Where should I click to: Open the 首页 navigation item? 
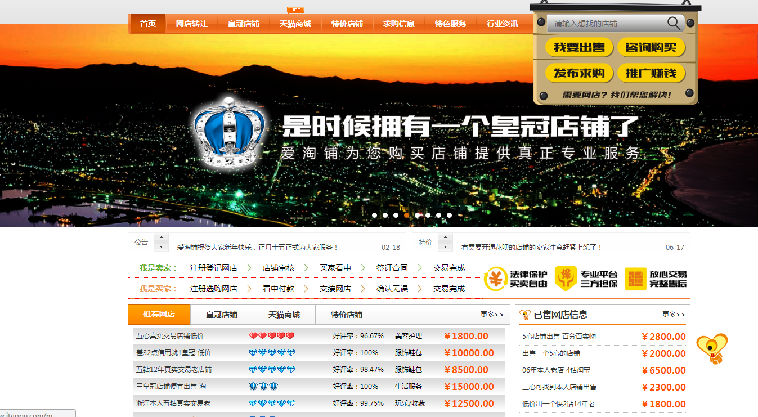(147, 23)
